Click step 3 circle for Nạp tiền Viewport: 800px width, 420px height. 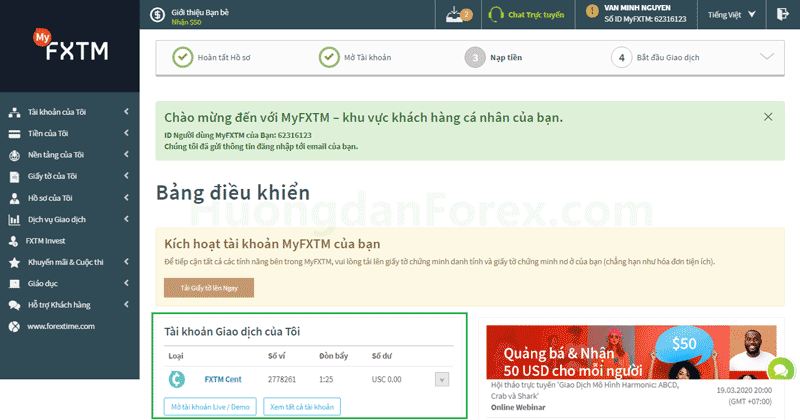coord(474,58)
